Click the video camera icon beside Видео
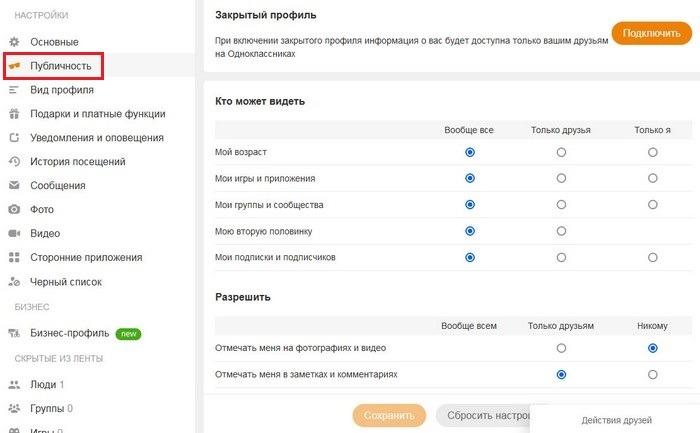 tap(14, 233)
